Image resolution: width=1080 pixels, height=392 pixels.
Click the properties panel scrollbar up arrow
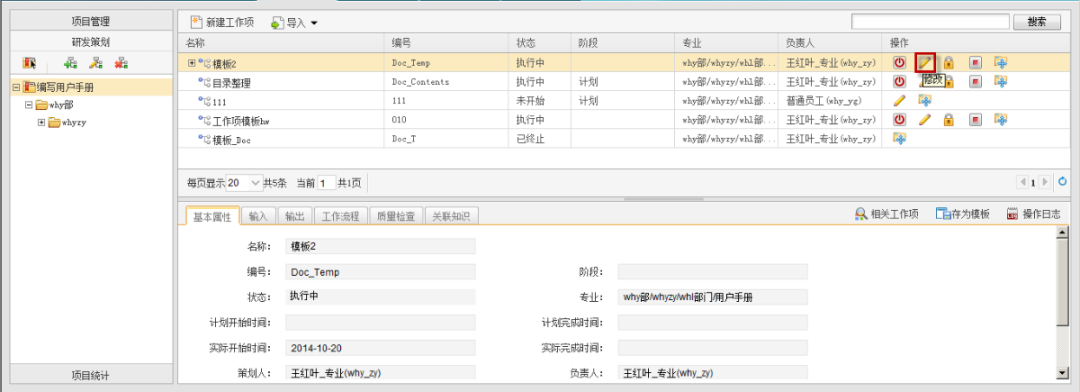coord(1063,232)
